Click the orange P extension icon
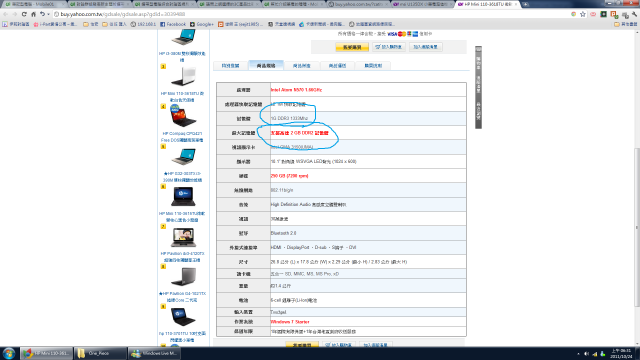Viewport: 640px width, 360px height. [x=614, y=14]
